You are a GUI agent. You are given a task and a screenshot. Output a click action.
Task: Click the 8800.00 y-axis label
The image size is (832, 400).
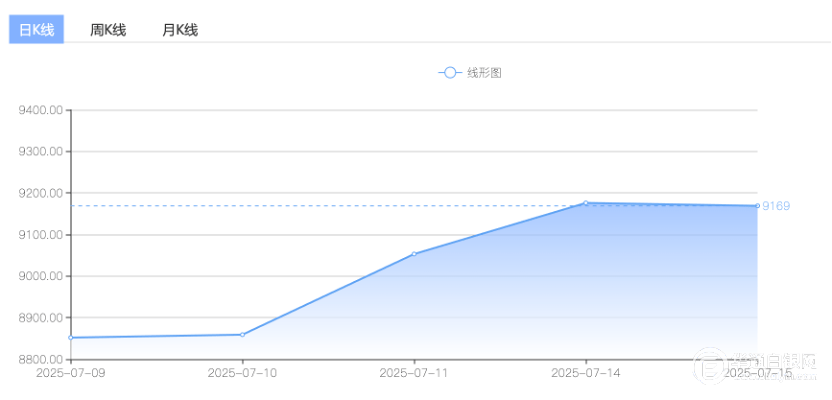pos(42,360)
